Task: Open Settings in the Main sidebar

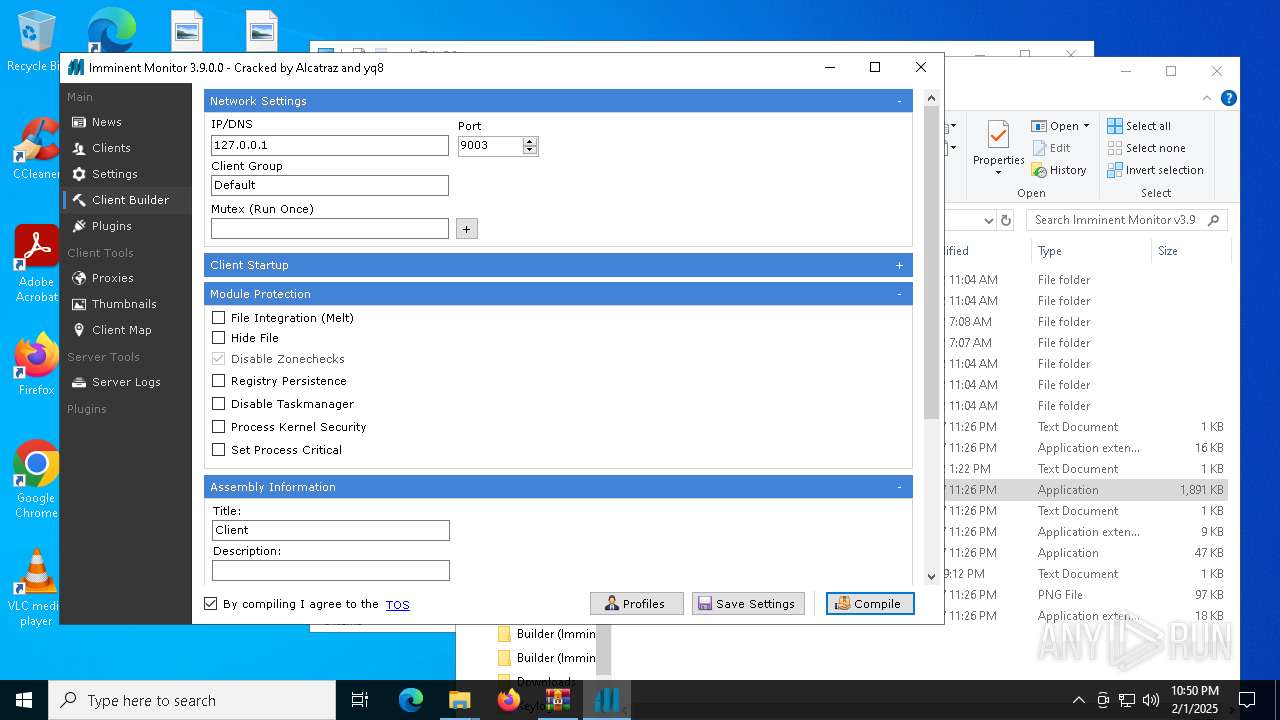Action: point(114,174)
